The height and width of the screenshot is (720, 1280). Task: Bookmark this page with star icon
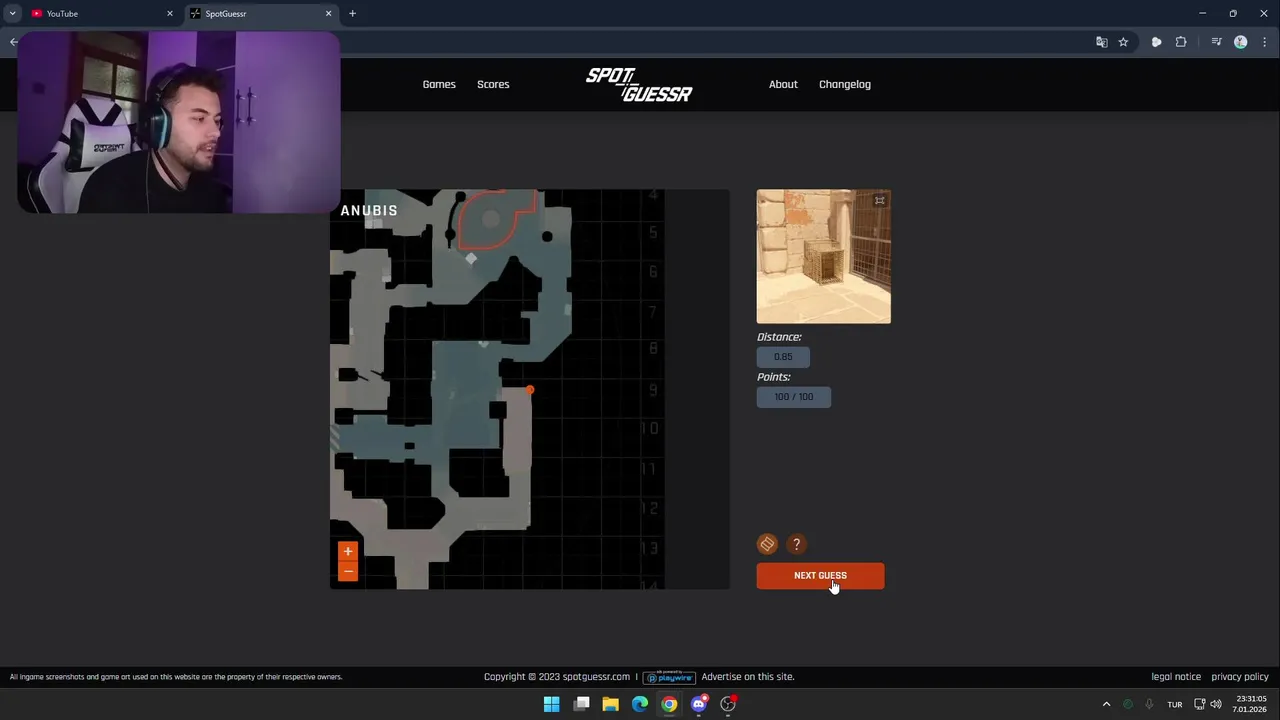coord(1123,42)
